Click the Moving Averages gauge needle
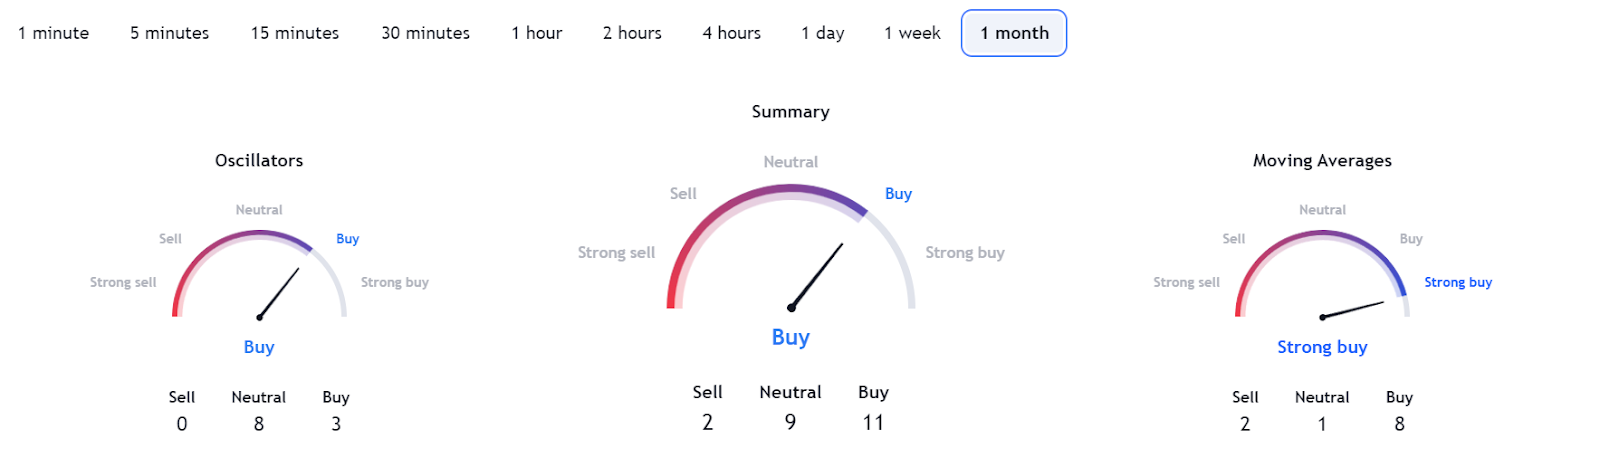Viewport: 1600px width, 467px height. (x=1353, y=309)
